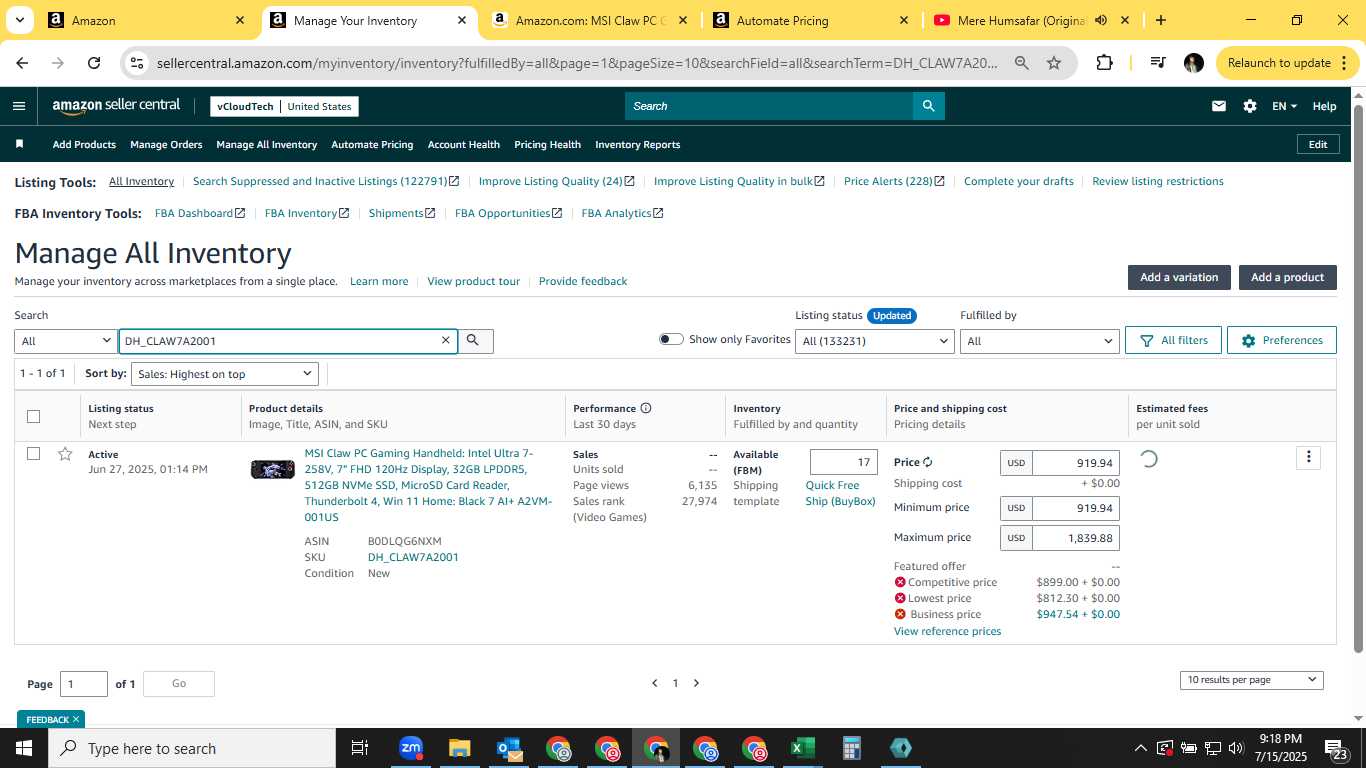This screenshot has width=1366, height=768.
Task: Click the inventory search magnifier button
Action: 475,341
